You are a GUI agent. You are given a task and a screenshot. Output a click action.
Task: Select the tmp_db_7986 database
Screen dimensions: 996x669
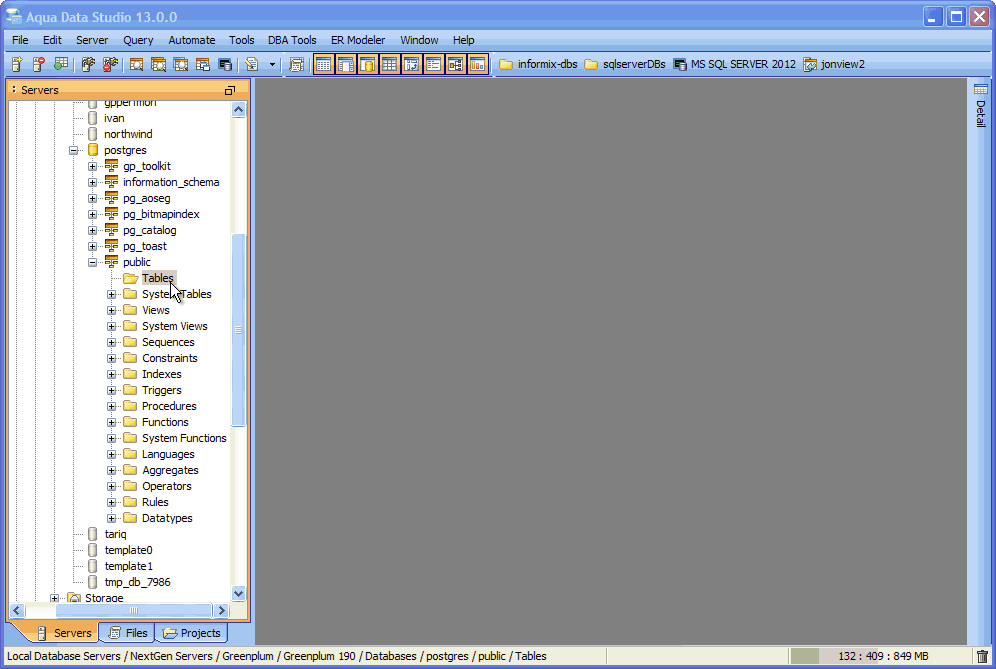click(137, 582)
